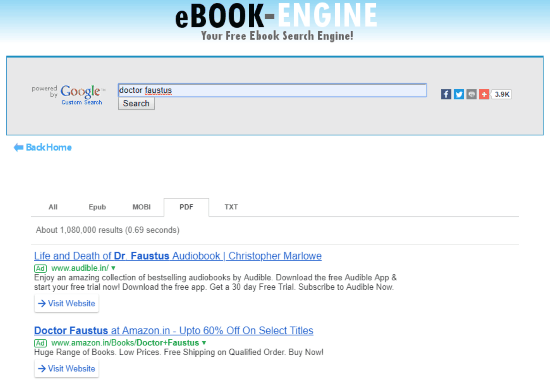
Task: Click the Huge Range of Books description
Action: coord(179,352)
